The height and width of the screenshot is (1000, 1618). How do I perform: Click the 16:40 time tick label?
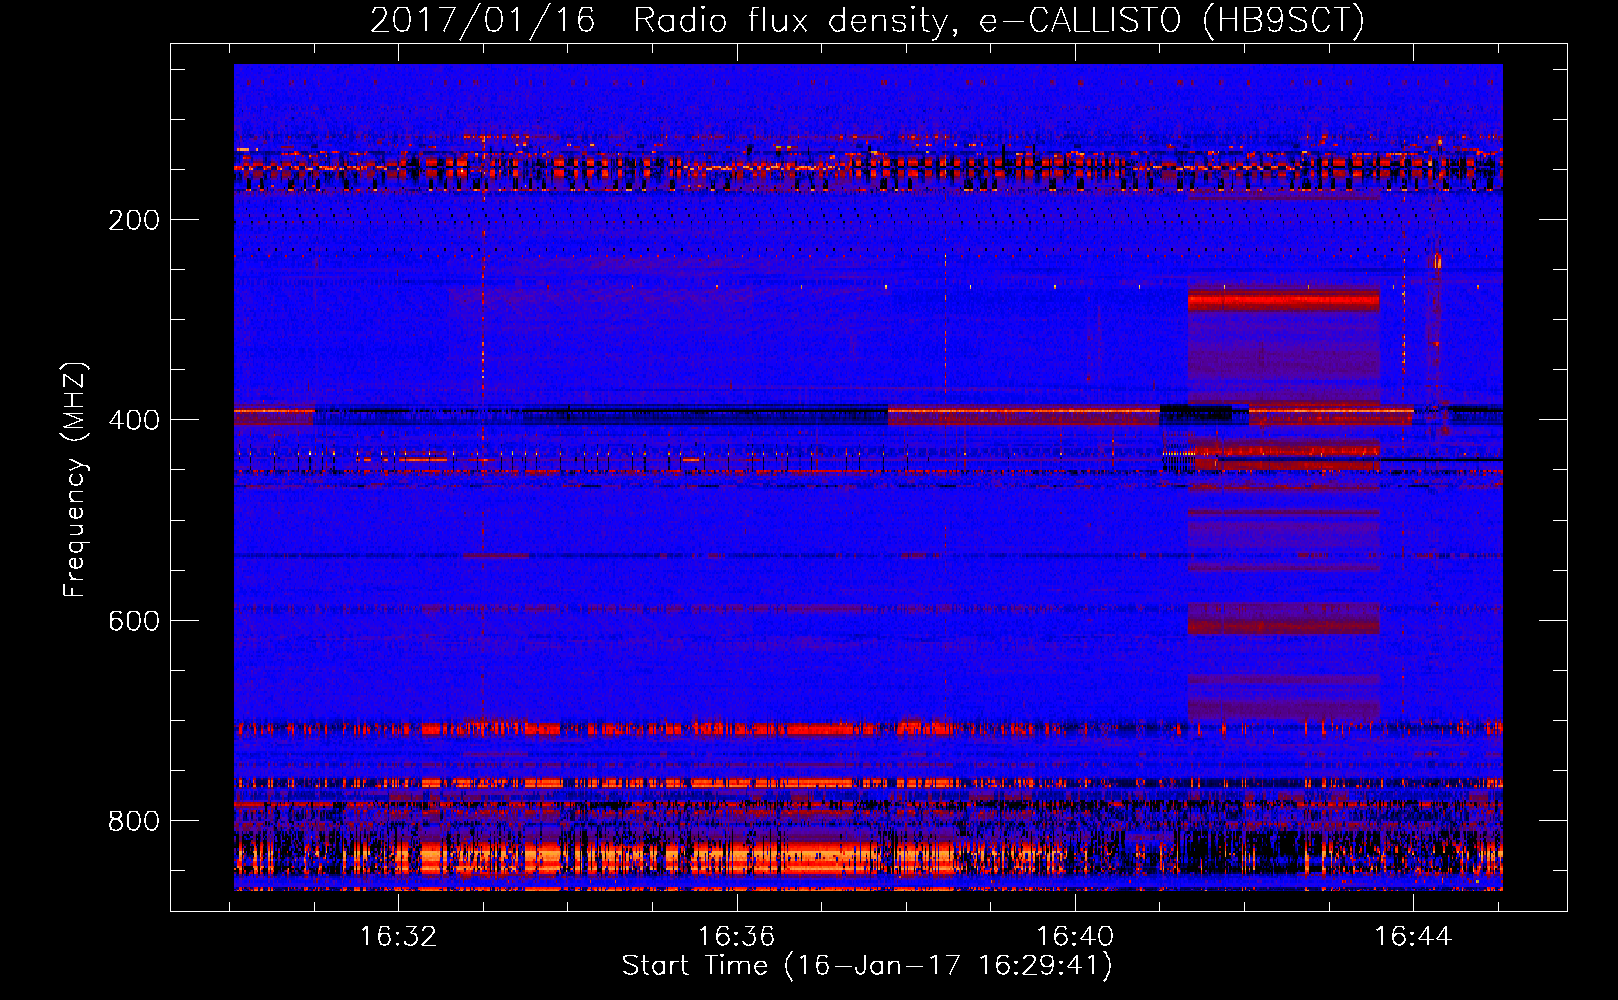point(1075,936)
